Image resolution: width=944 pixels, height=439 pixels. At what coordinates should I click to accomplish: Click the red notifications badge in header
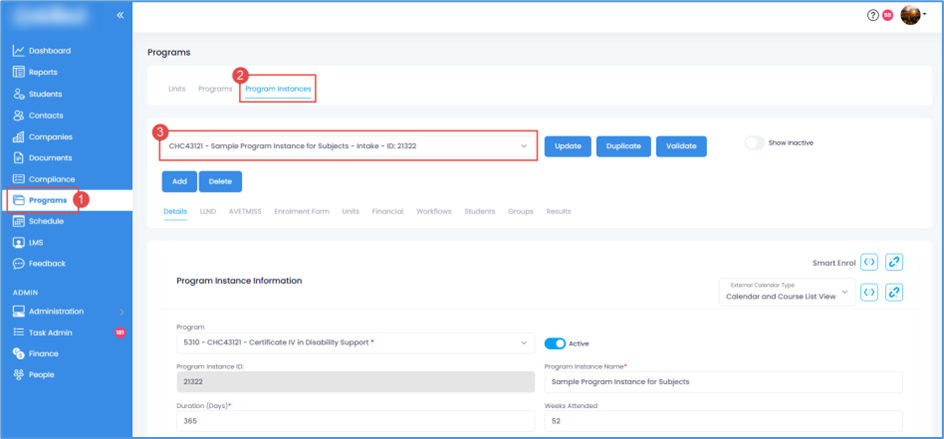click(887, 15)
